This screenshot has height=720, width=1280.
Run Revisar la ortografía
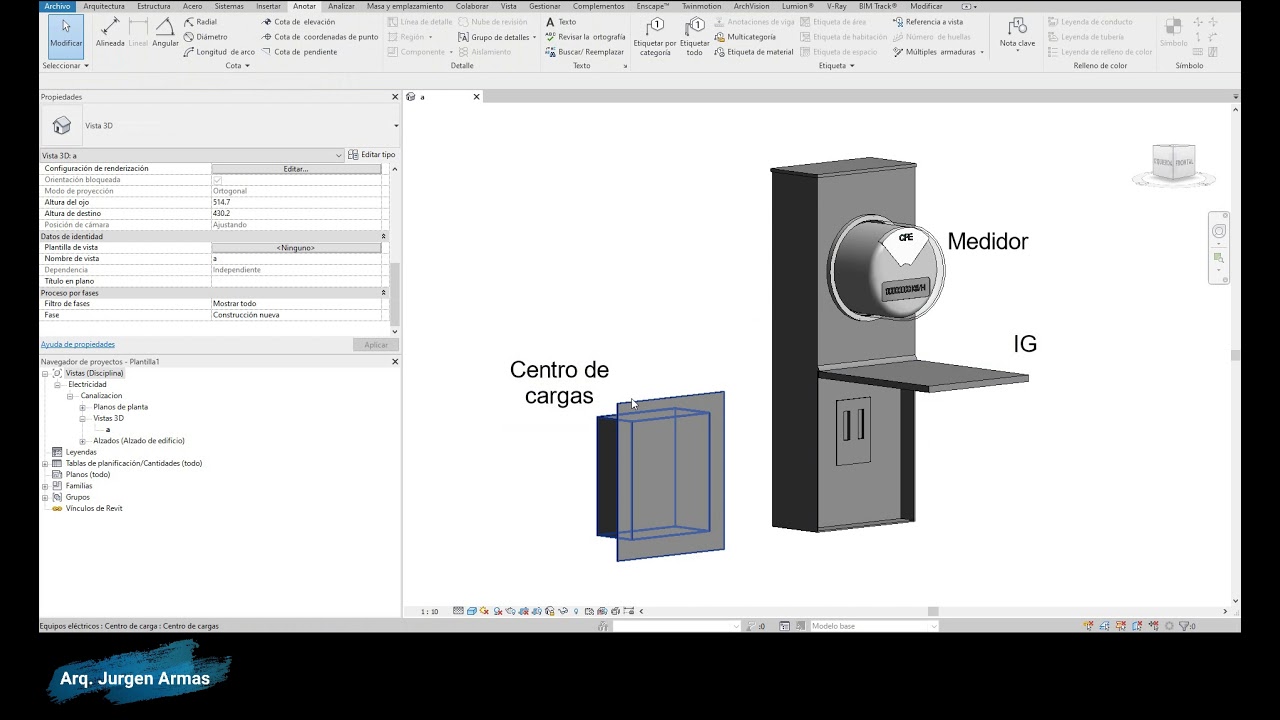(585, 37)
